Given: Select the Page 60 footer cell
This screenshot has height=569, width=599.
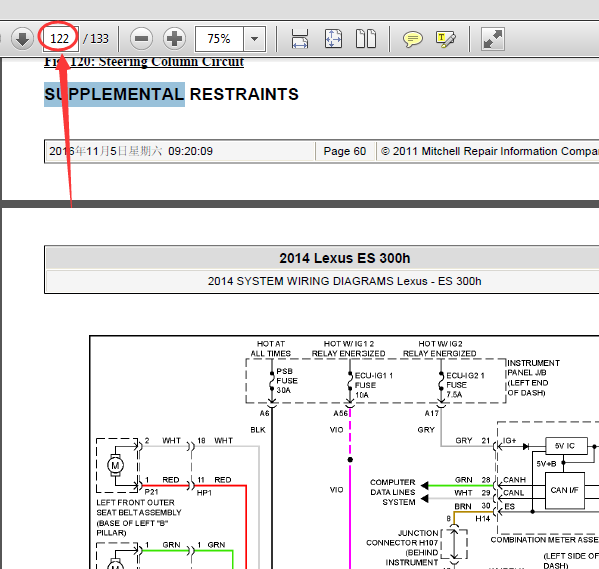Looking at the screenshot, I should pos(345,151).
